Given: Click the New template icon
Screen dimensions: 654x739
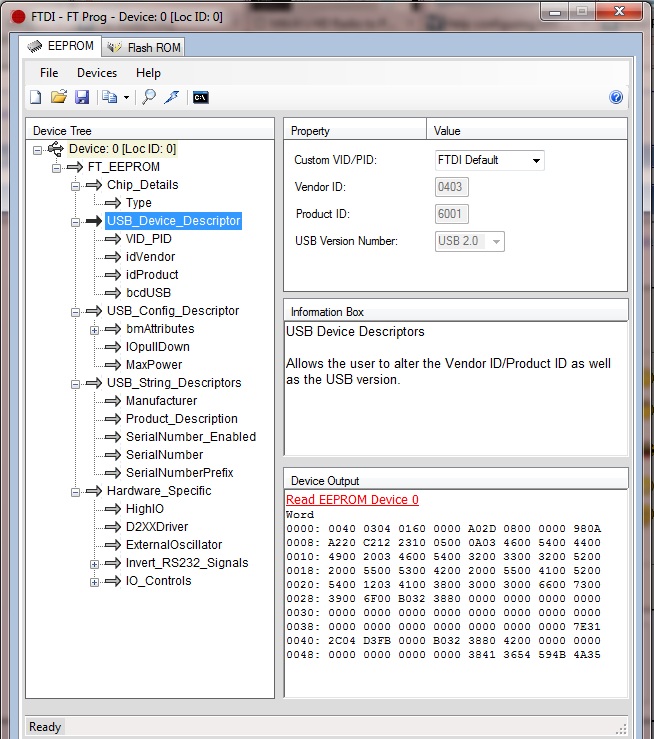Looking at the screenshot, I should 36,97.
